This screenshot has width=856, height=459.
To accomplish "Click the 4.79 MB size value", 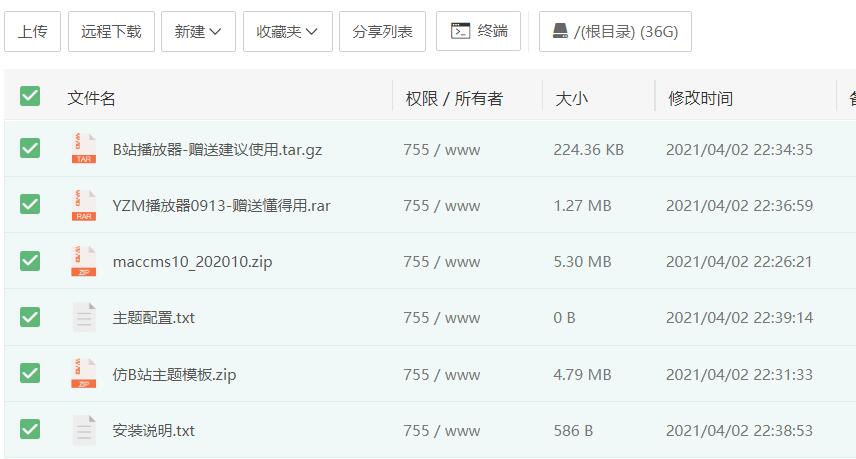I will point(582,374).
